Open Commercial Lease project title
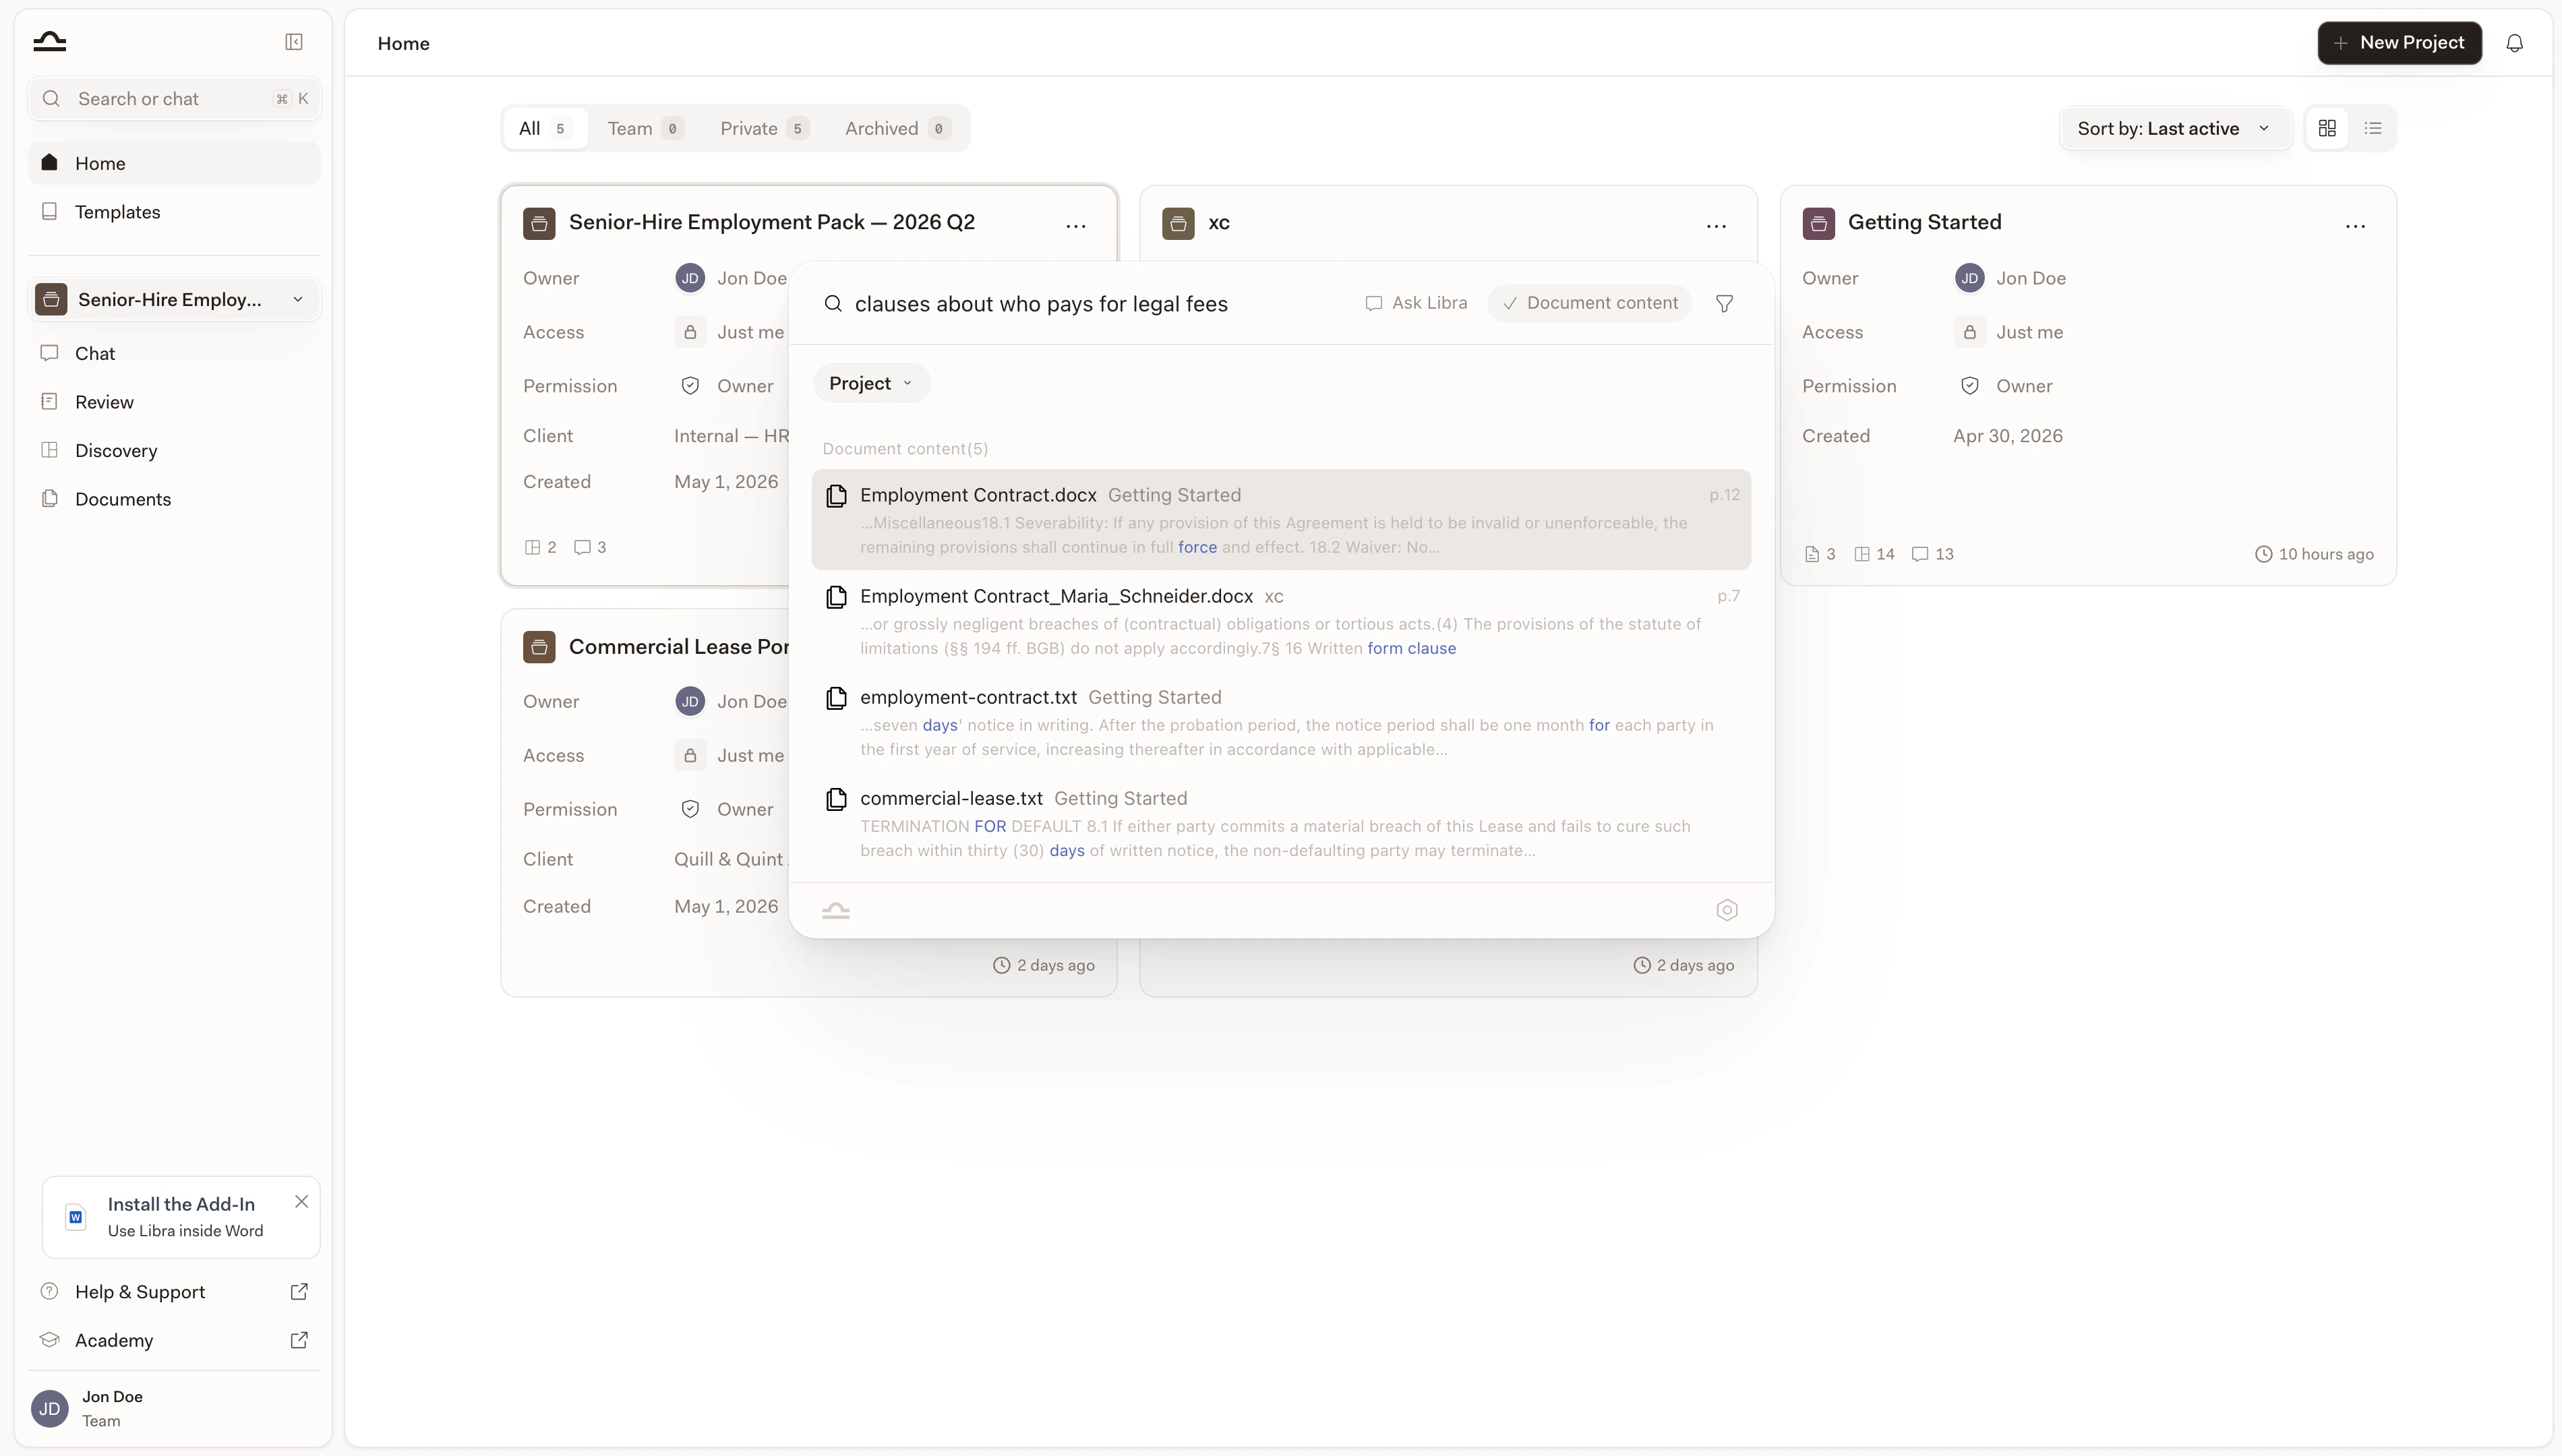 click(x=679, y=647)
